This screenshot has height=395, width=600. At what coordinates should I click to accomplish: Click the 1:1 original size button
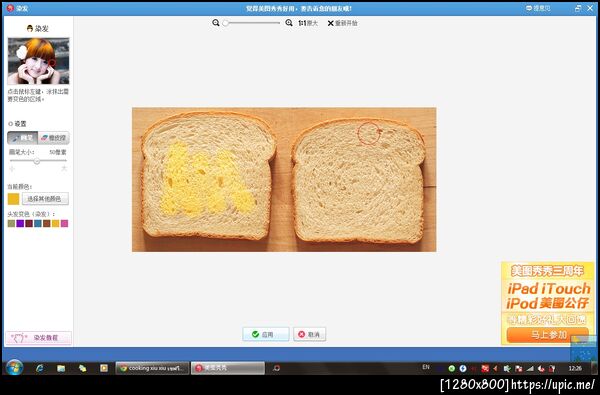pyautogui.click(x=308, y=23)
